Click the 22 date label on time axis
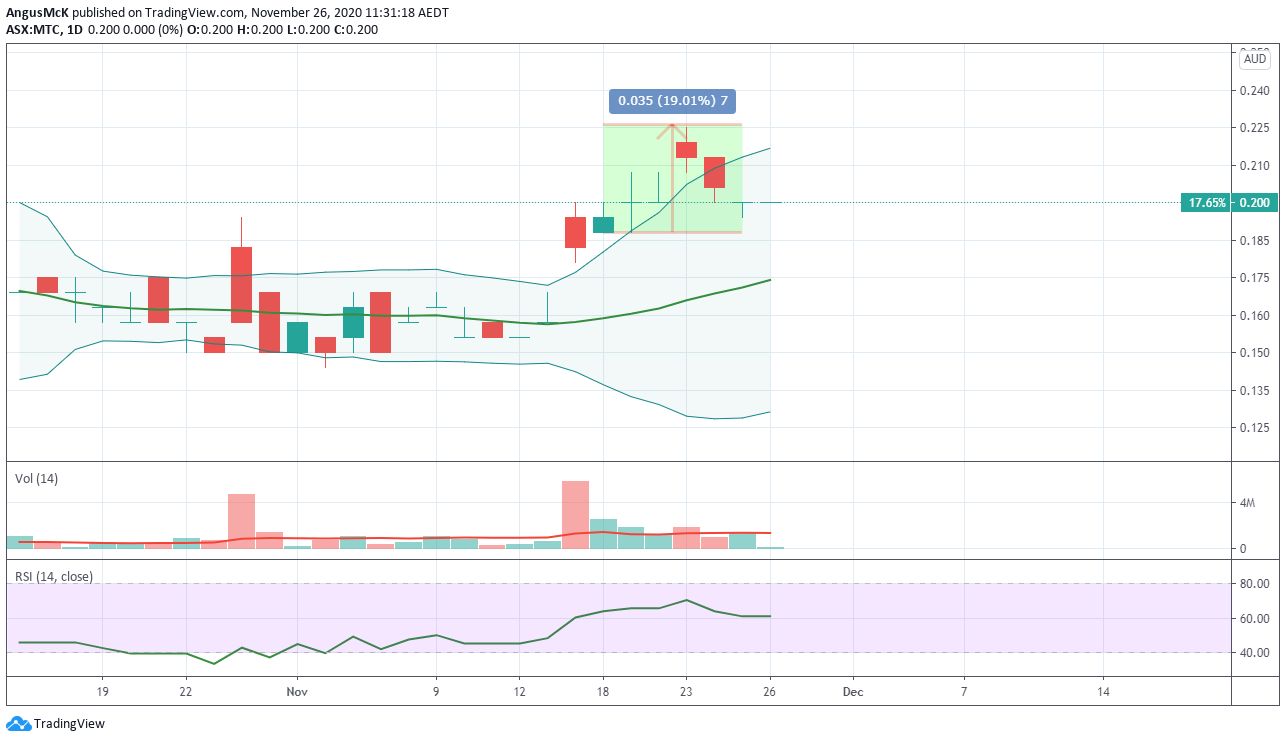This screenshot has width=1286, height=742. click(186, 691)
